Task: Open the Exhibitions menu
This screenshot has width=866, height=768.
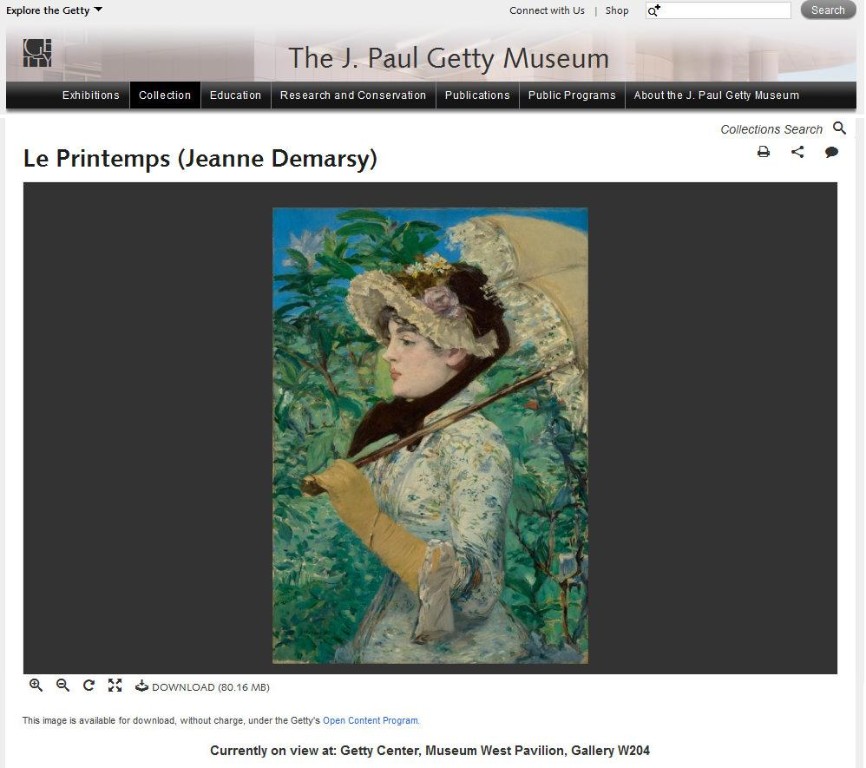Action: tap(91, 95)
